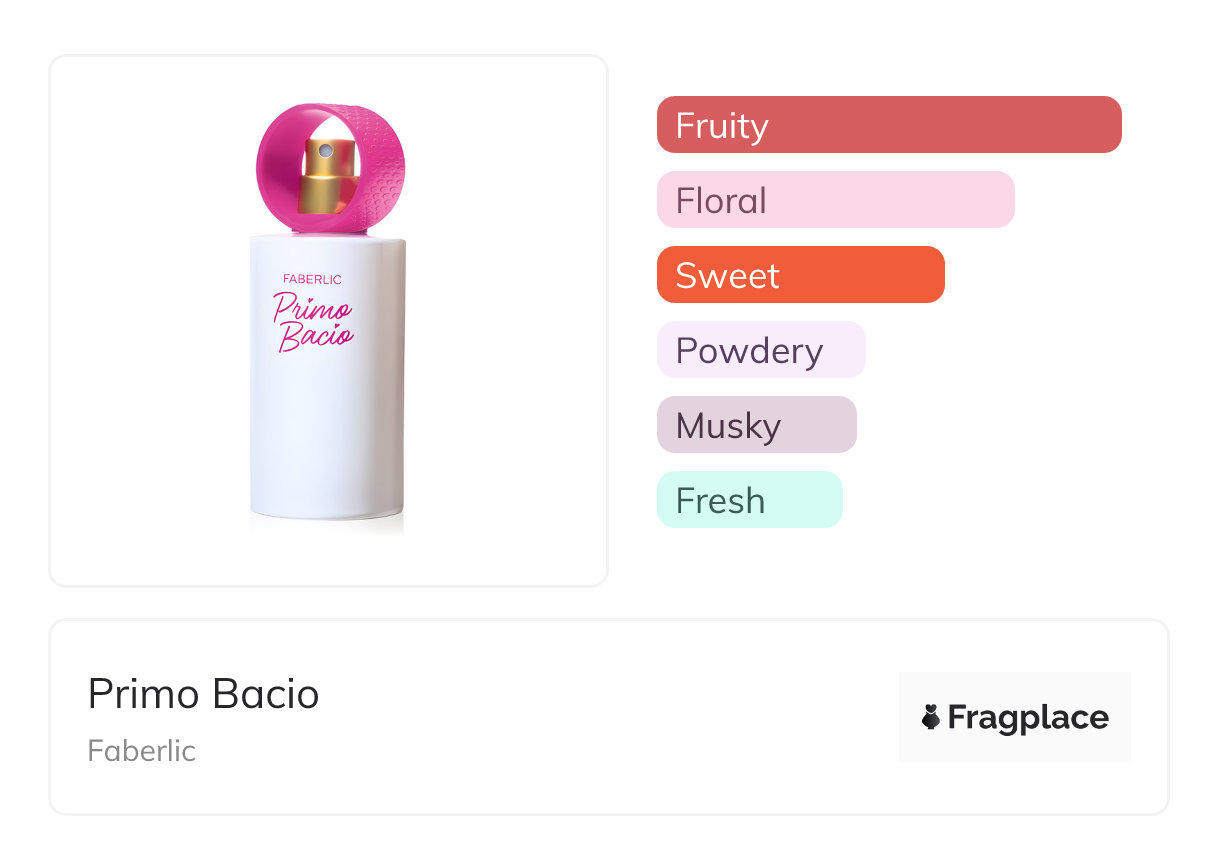Choose the Sweet accord bar
This screenshot has height=864, width=1218.
click(x=800, y=275)
